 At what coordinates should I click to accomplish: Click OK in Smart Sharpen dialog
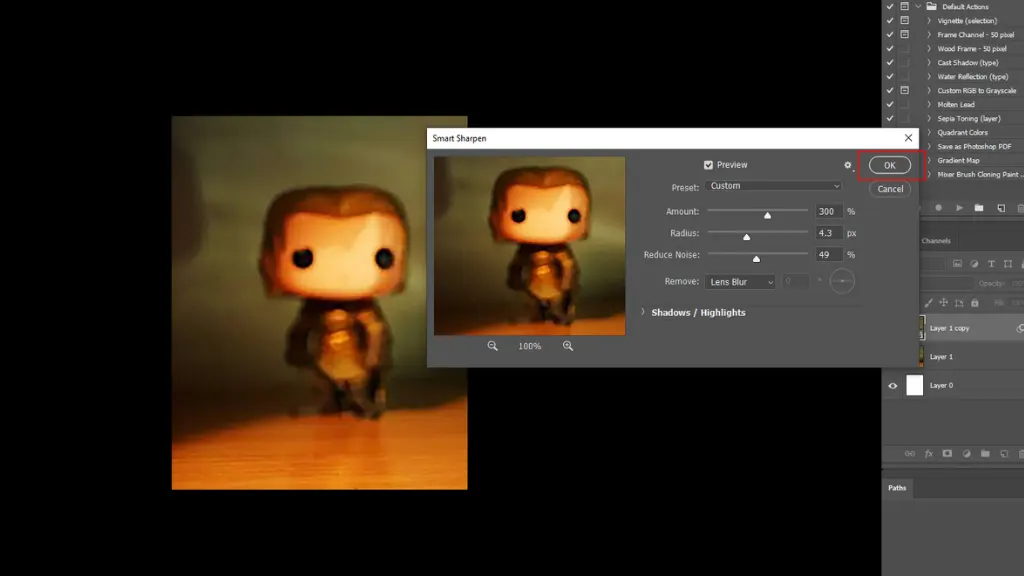coord(889,165)
